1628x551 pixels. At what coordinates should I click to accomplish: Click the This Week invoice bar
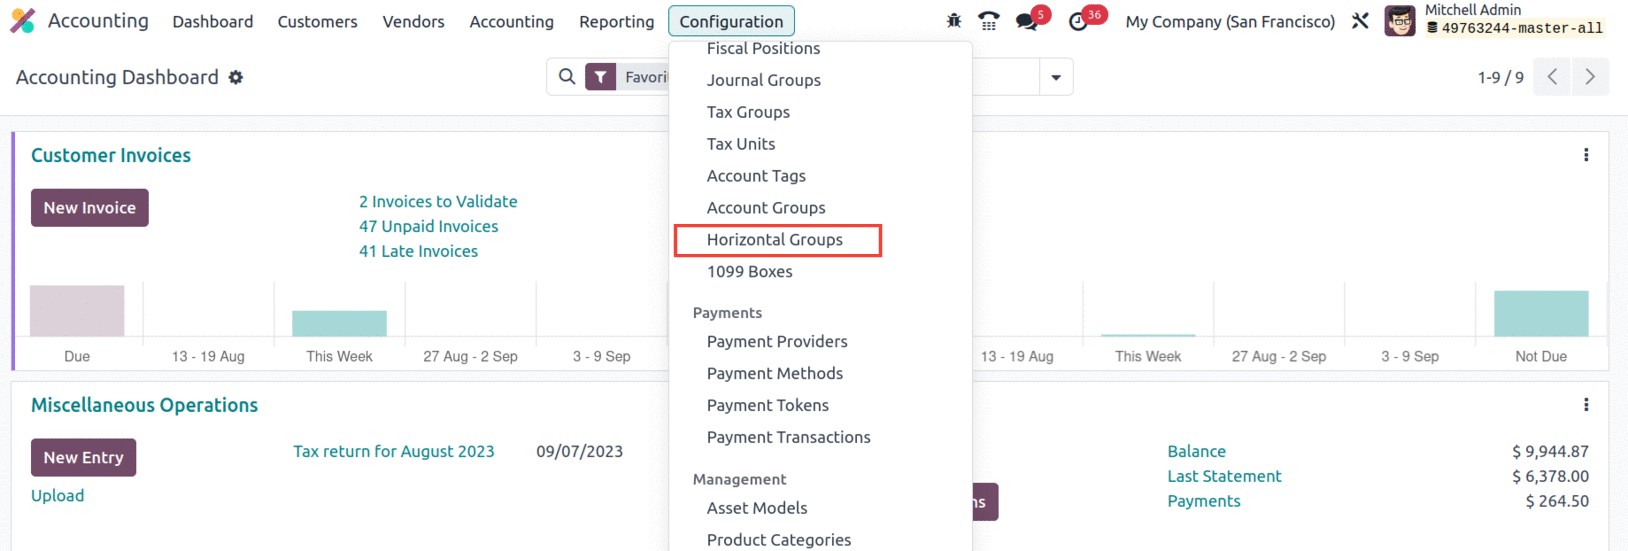[x=339, y=323]
